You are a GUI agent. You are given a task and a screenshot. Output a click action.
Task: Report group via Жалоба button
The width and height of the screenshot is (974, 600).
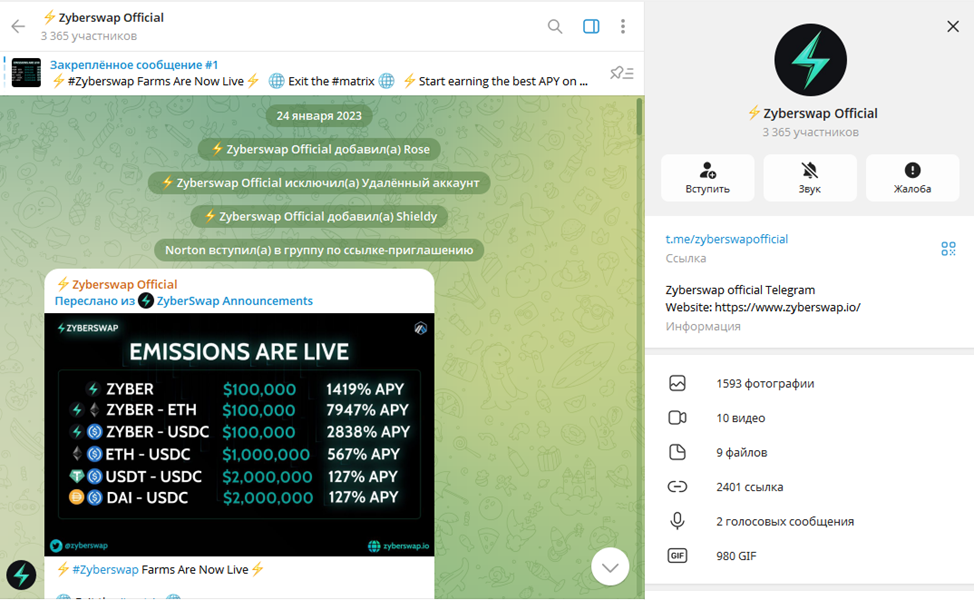[x=912, y=178]
